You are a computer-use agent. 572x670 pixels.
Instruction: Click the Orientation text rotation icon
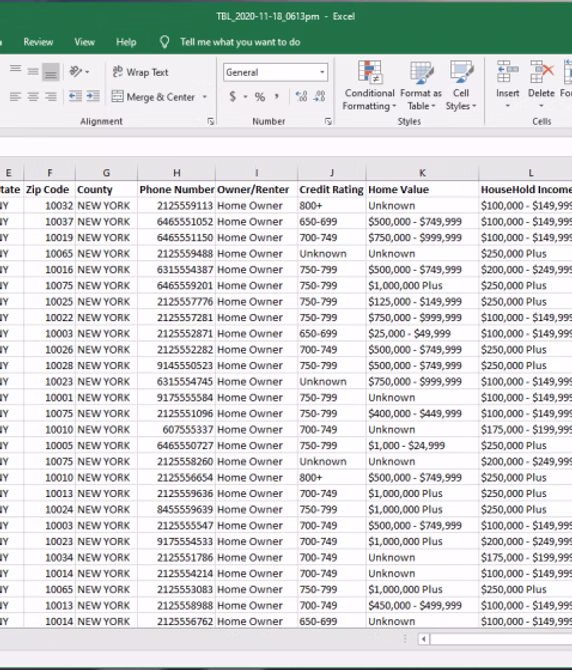pyautogui.click(x=79, y=72)
